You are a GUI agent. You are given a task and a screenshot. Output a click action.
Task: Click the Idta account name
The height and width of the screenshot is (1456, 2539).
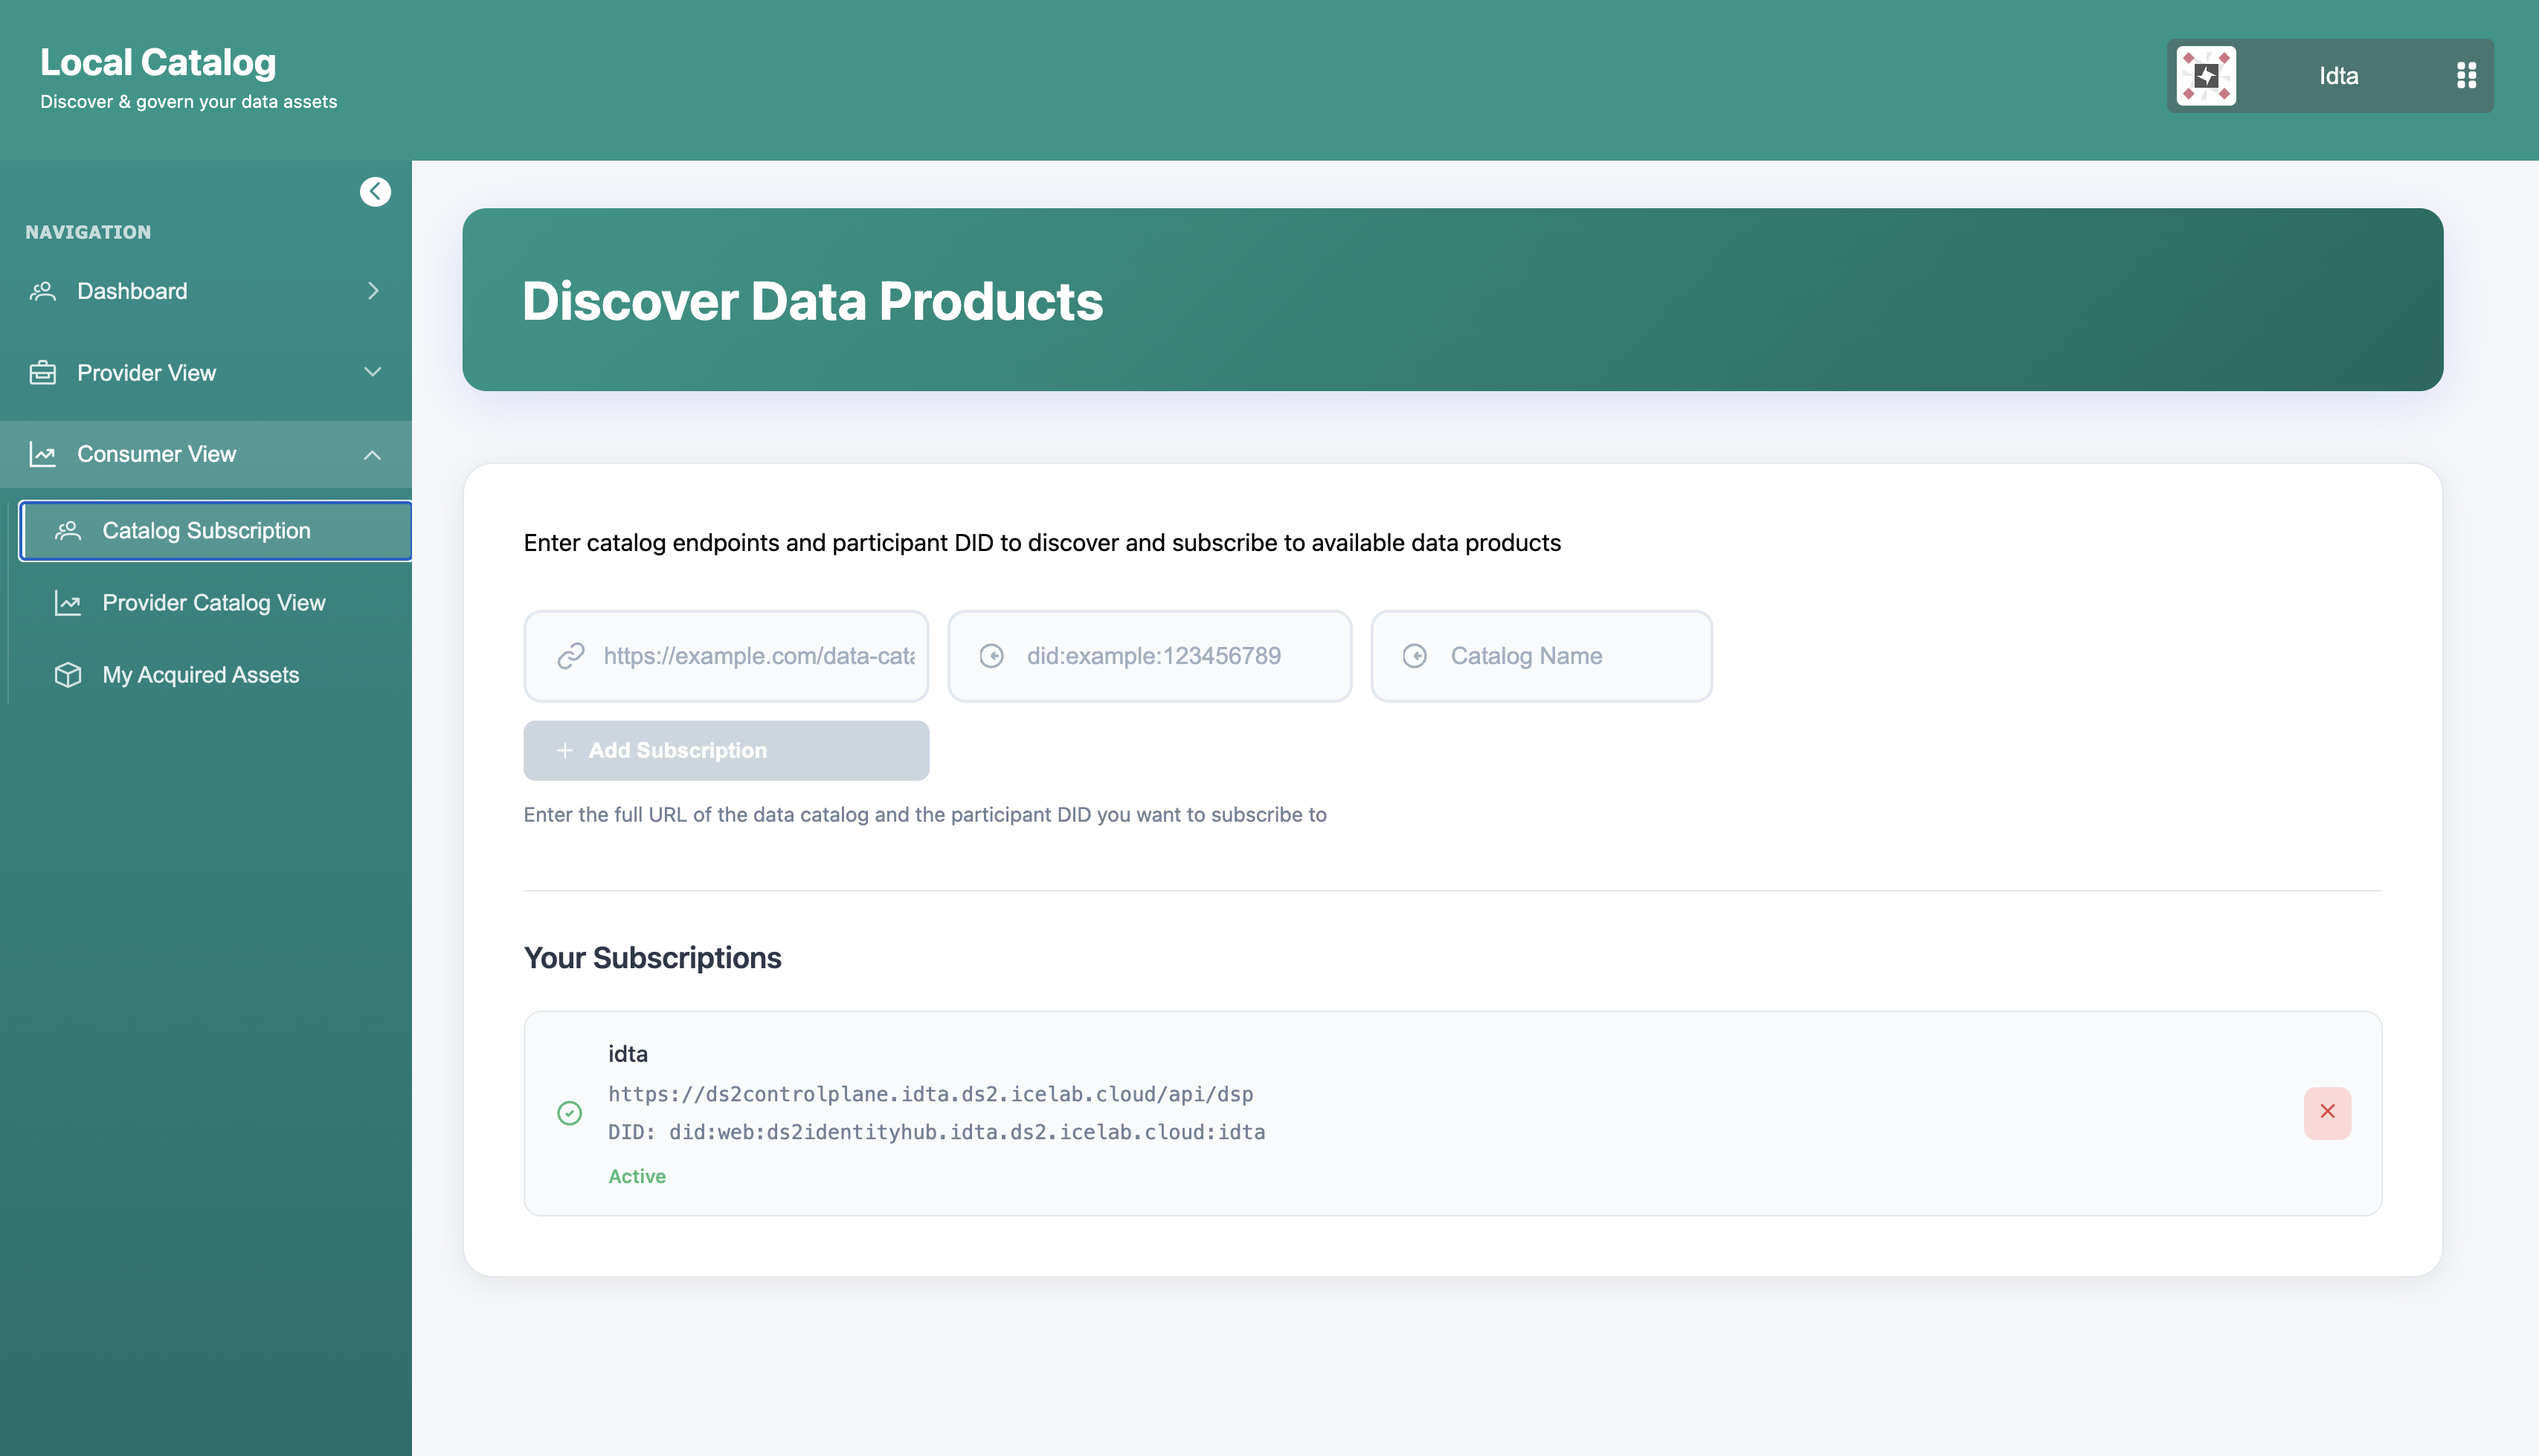tap(2338, 76)
